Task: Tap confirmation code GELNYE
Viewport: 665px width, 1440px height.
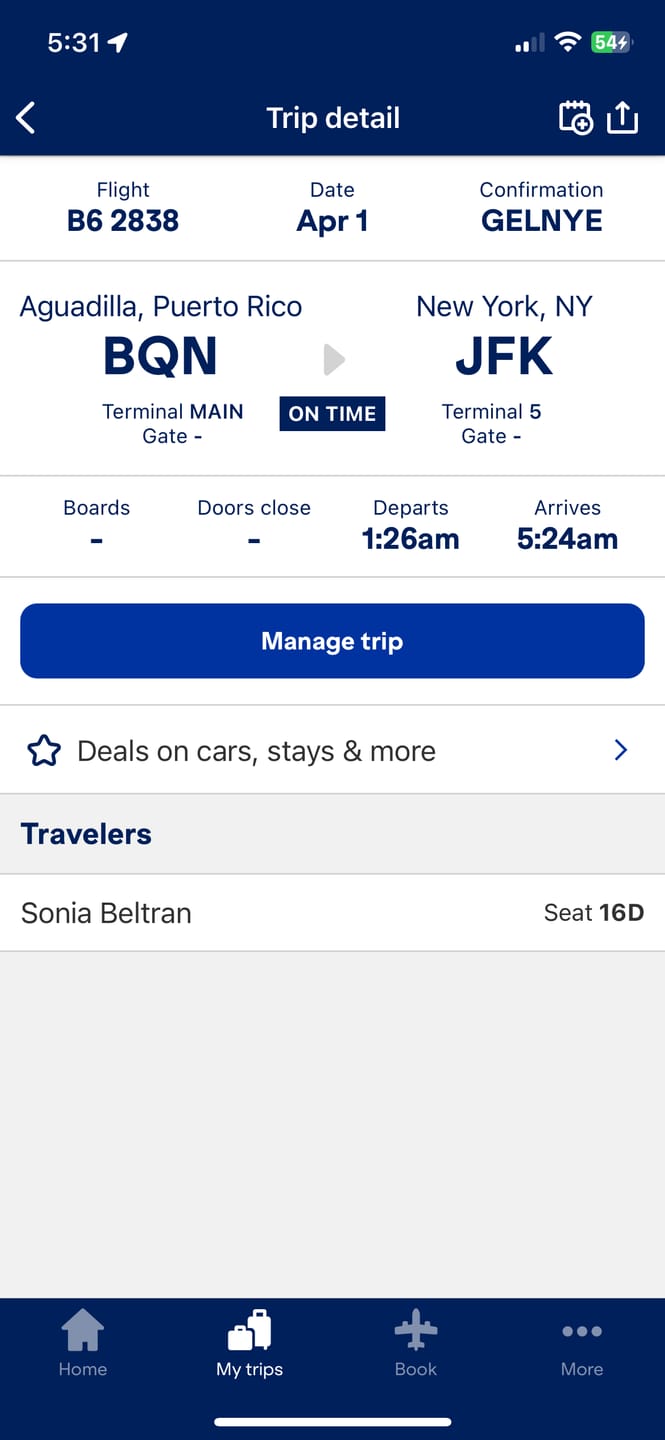Action: (x=542, y=221)
